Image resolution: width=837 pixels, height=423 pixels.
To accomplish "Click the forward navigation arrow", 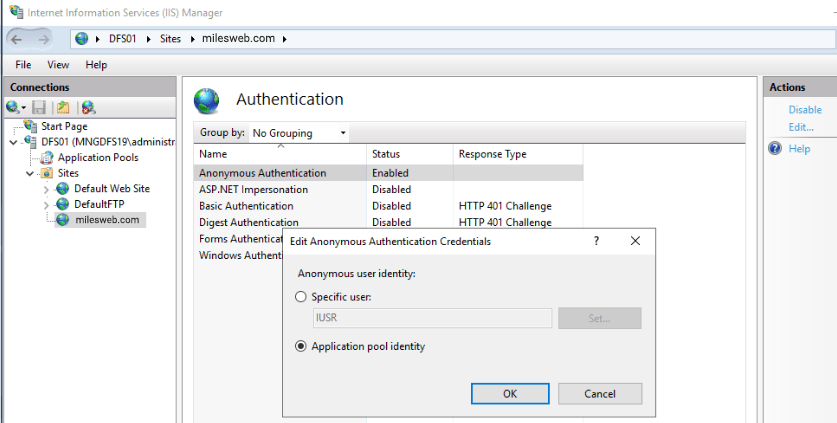I will 44,39.
